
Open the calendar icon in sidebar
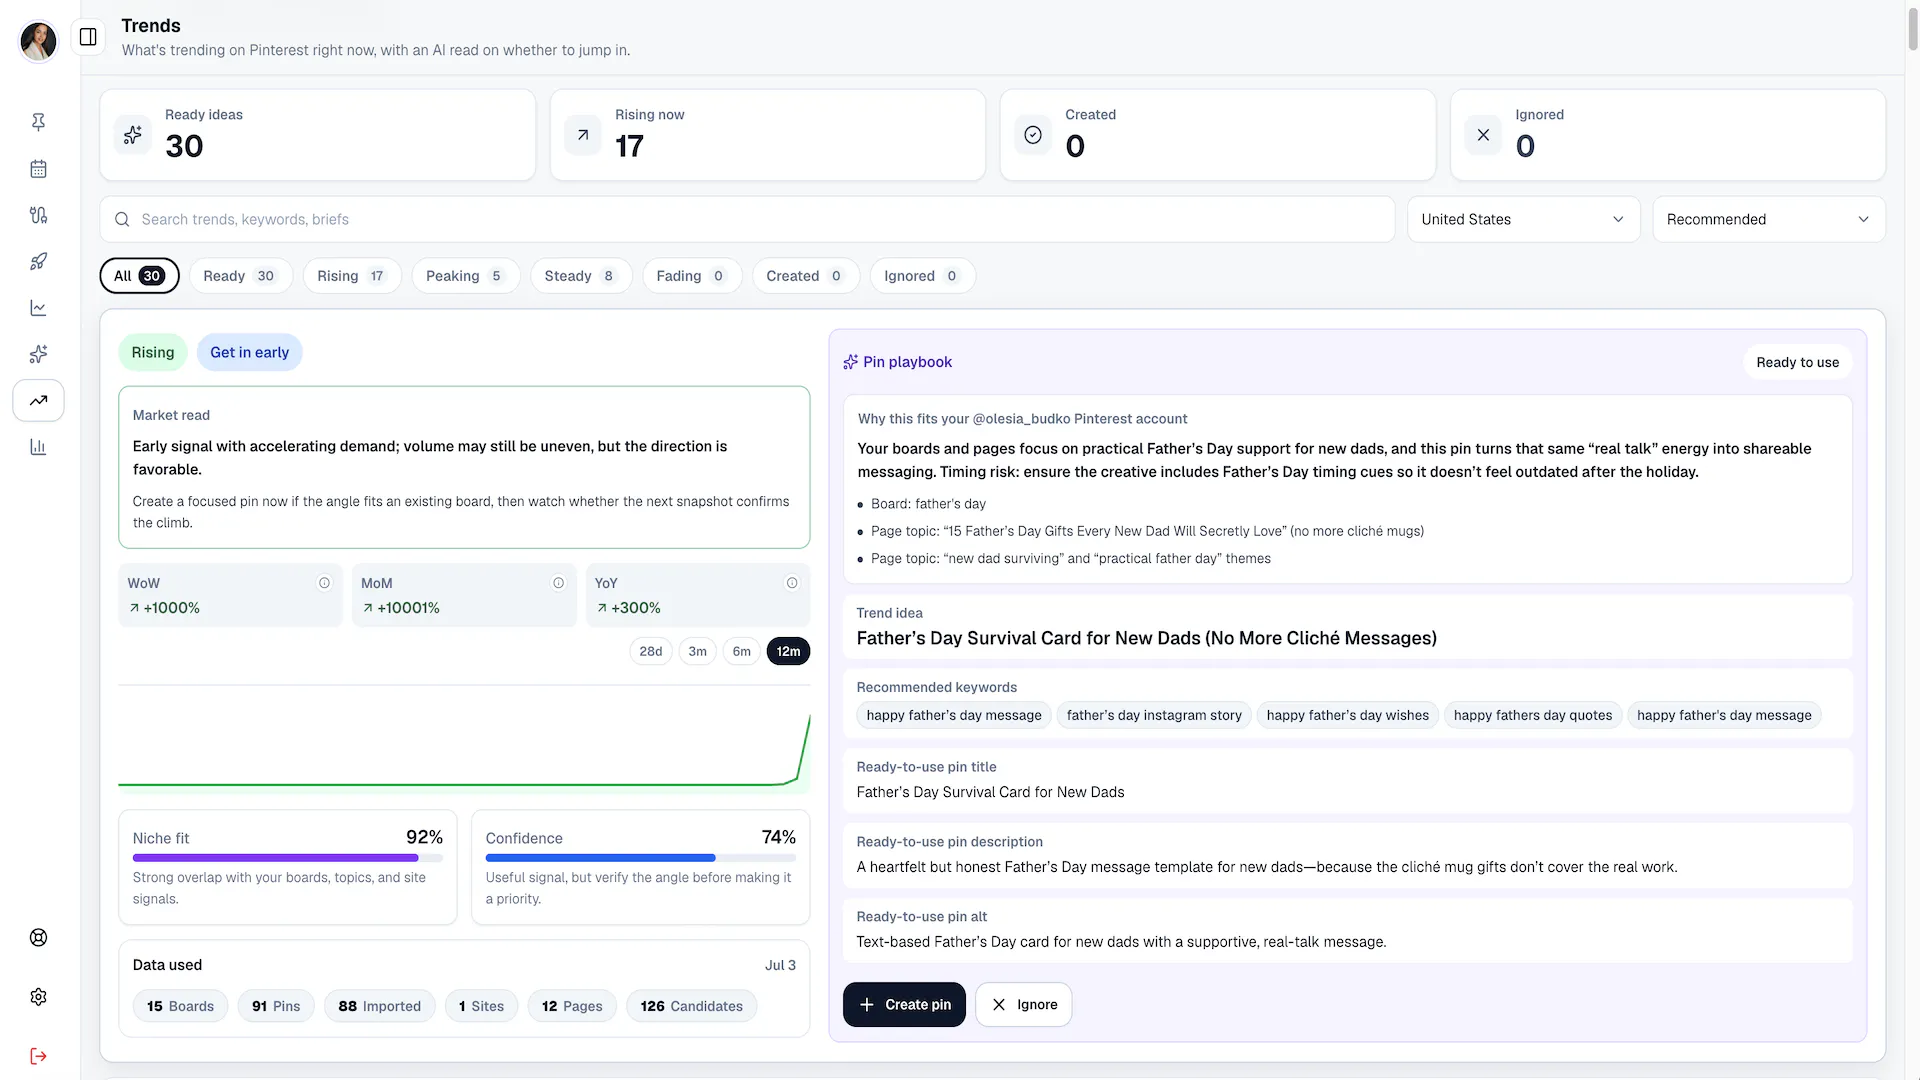point(38,169)
